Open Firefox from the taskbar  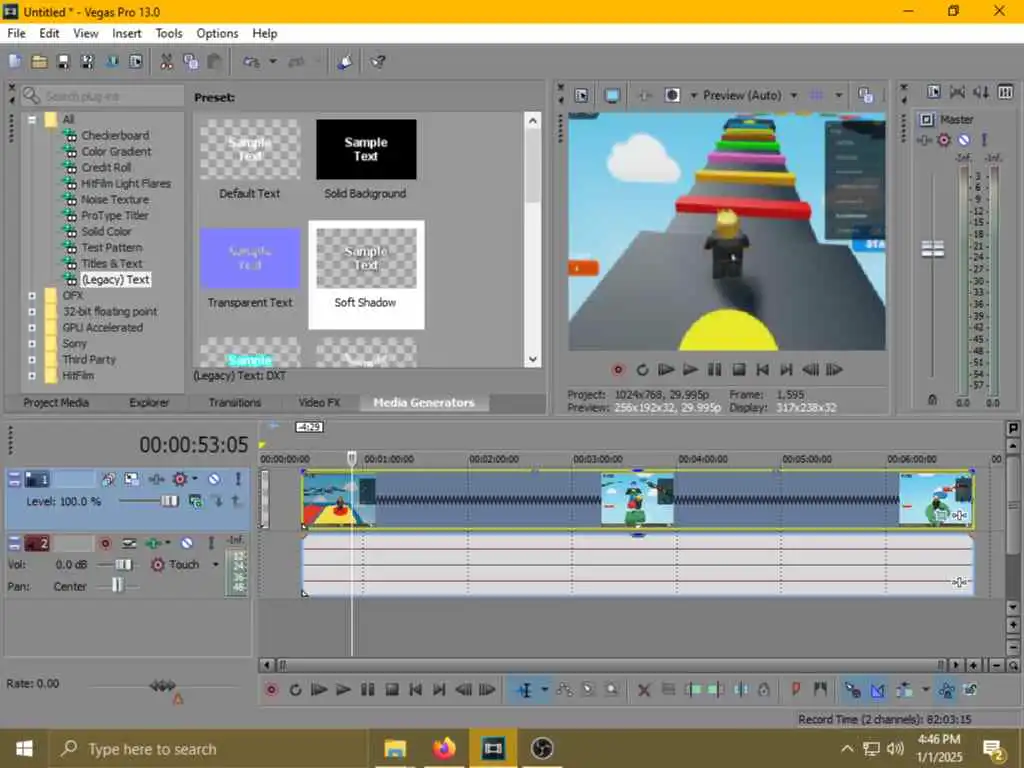tap(444, 748)
